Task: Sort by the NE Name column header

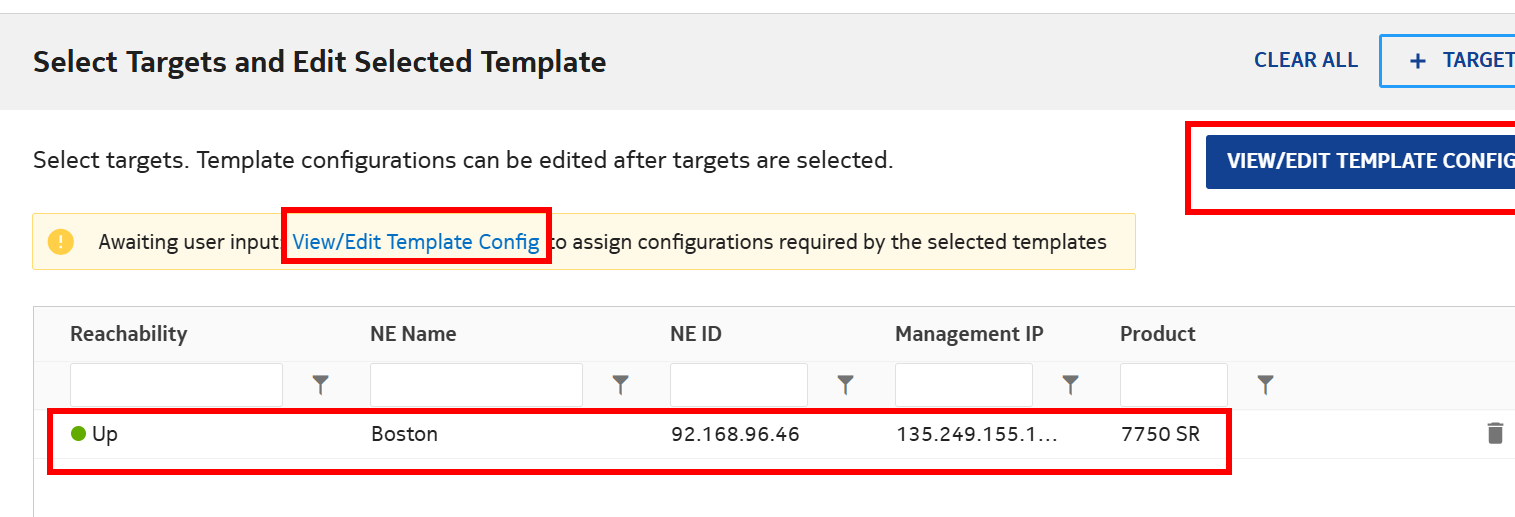Action: 413,334
